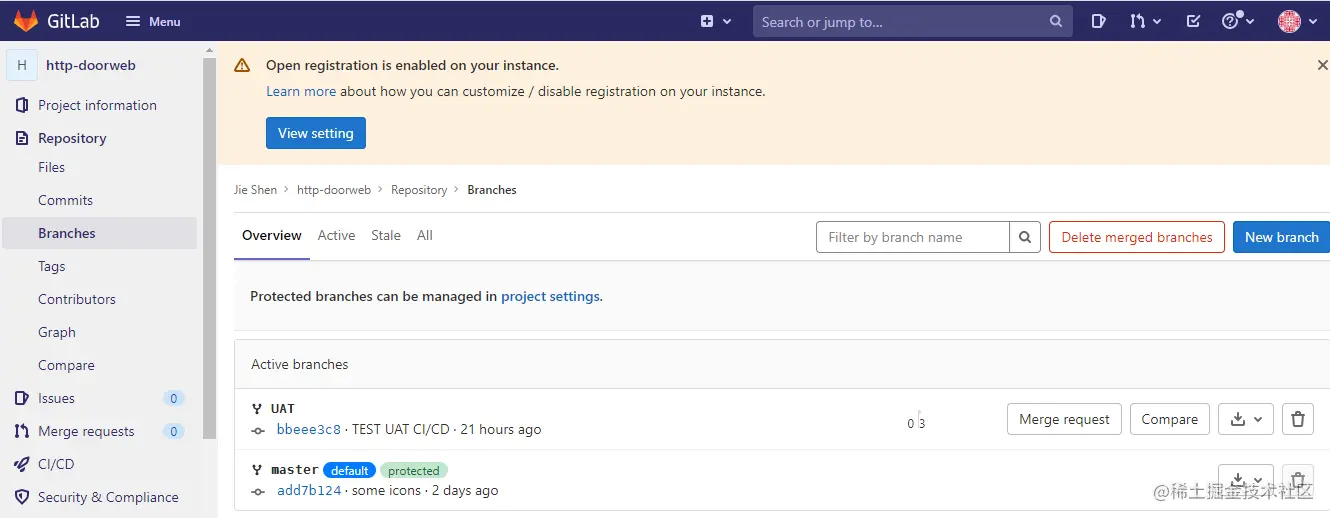Screen dimensions: 1330x518
Task: Open the user avatar profile menu
Action: tap(1297, 21)
